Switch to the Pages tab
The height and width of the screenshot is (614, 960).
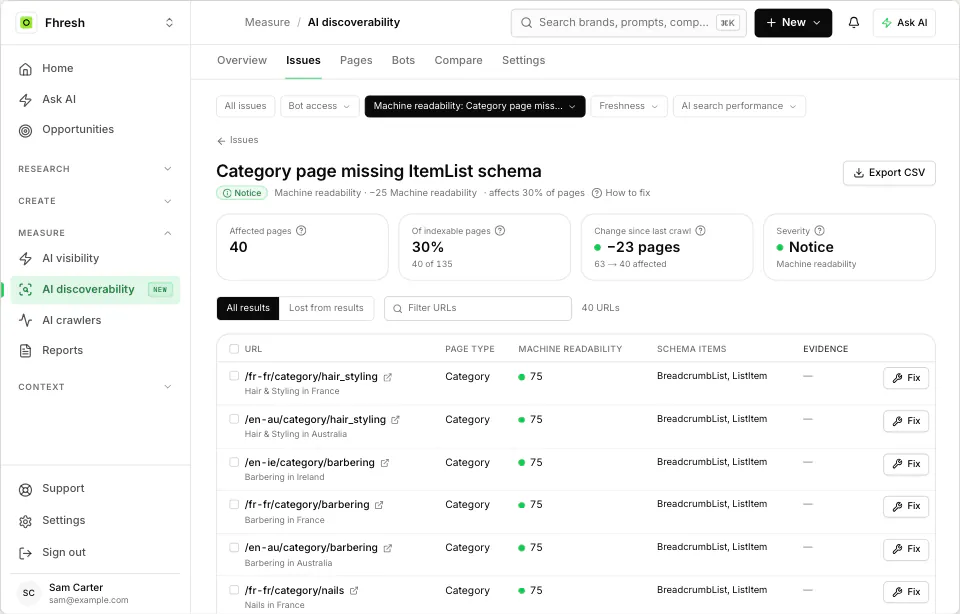tap(356, 60)
